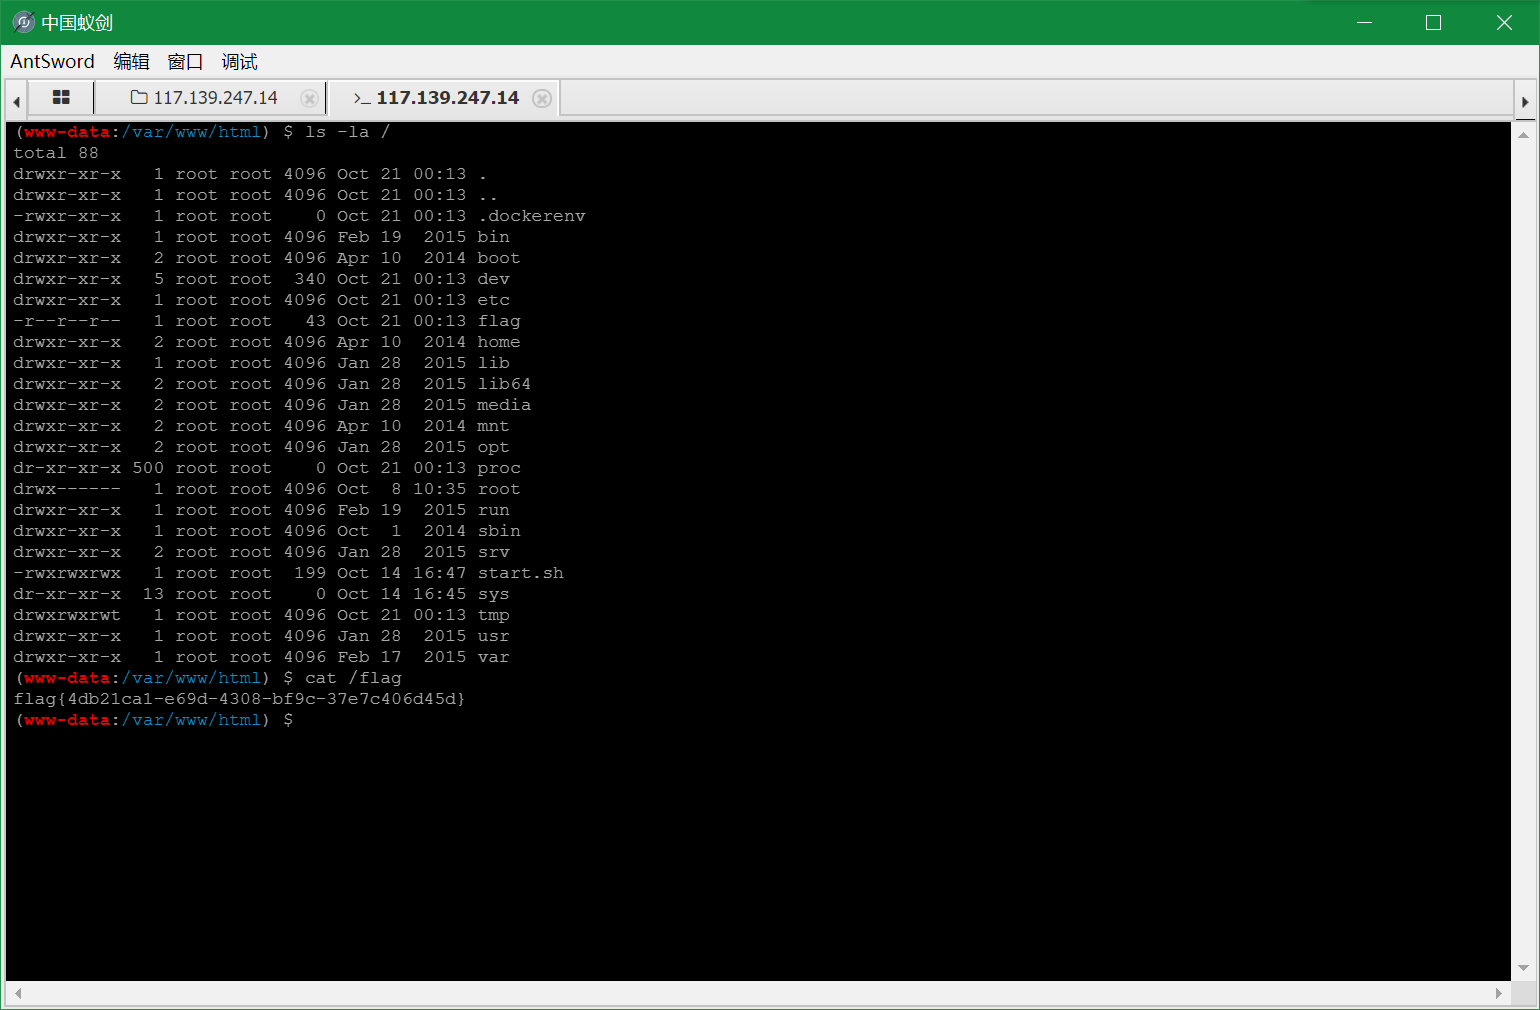Minimize the 中国蚁剑 window
1540x1010 pixels.
[1364, 22]
